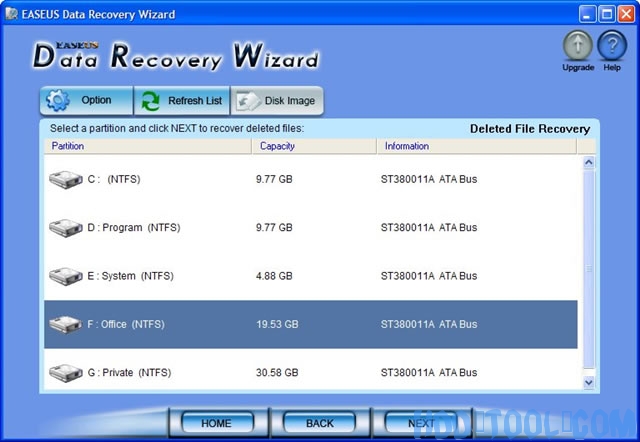Select the "C: (NTFS)" partition row

coord(311,179)
